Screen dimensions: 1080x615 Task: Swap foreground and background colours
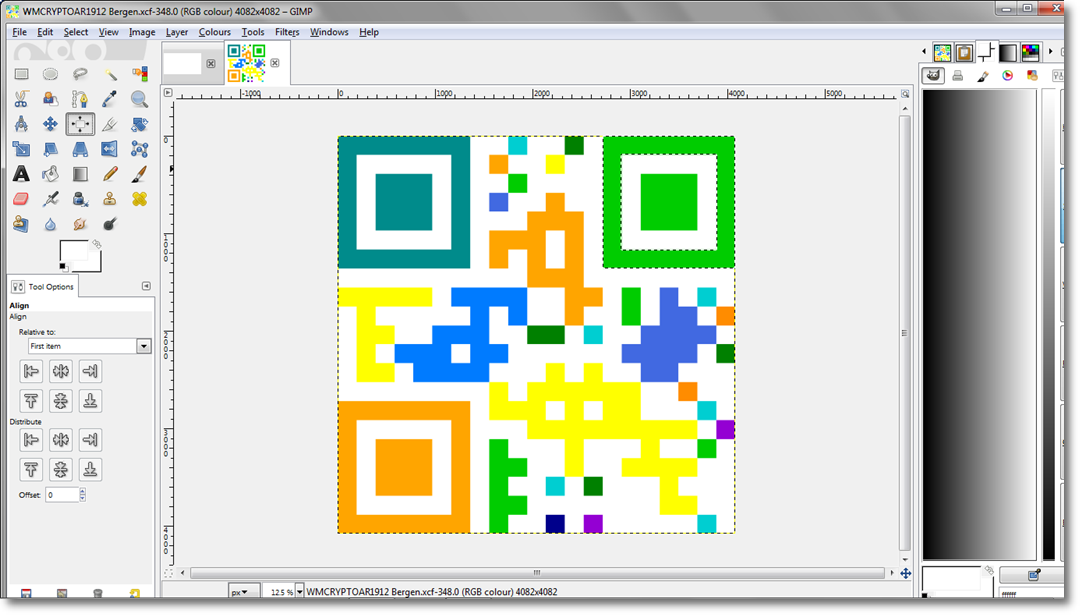[x=97, y=244]
